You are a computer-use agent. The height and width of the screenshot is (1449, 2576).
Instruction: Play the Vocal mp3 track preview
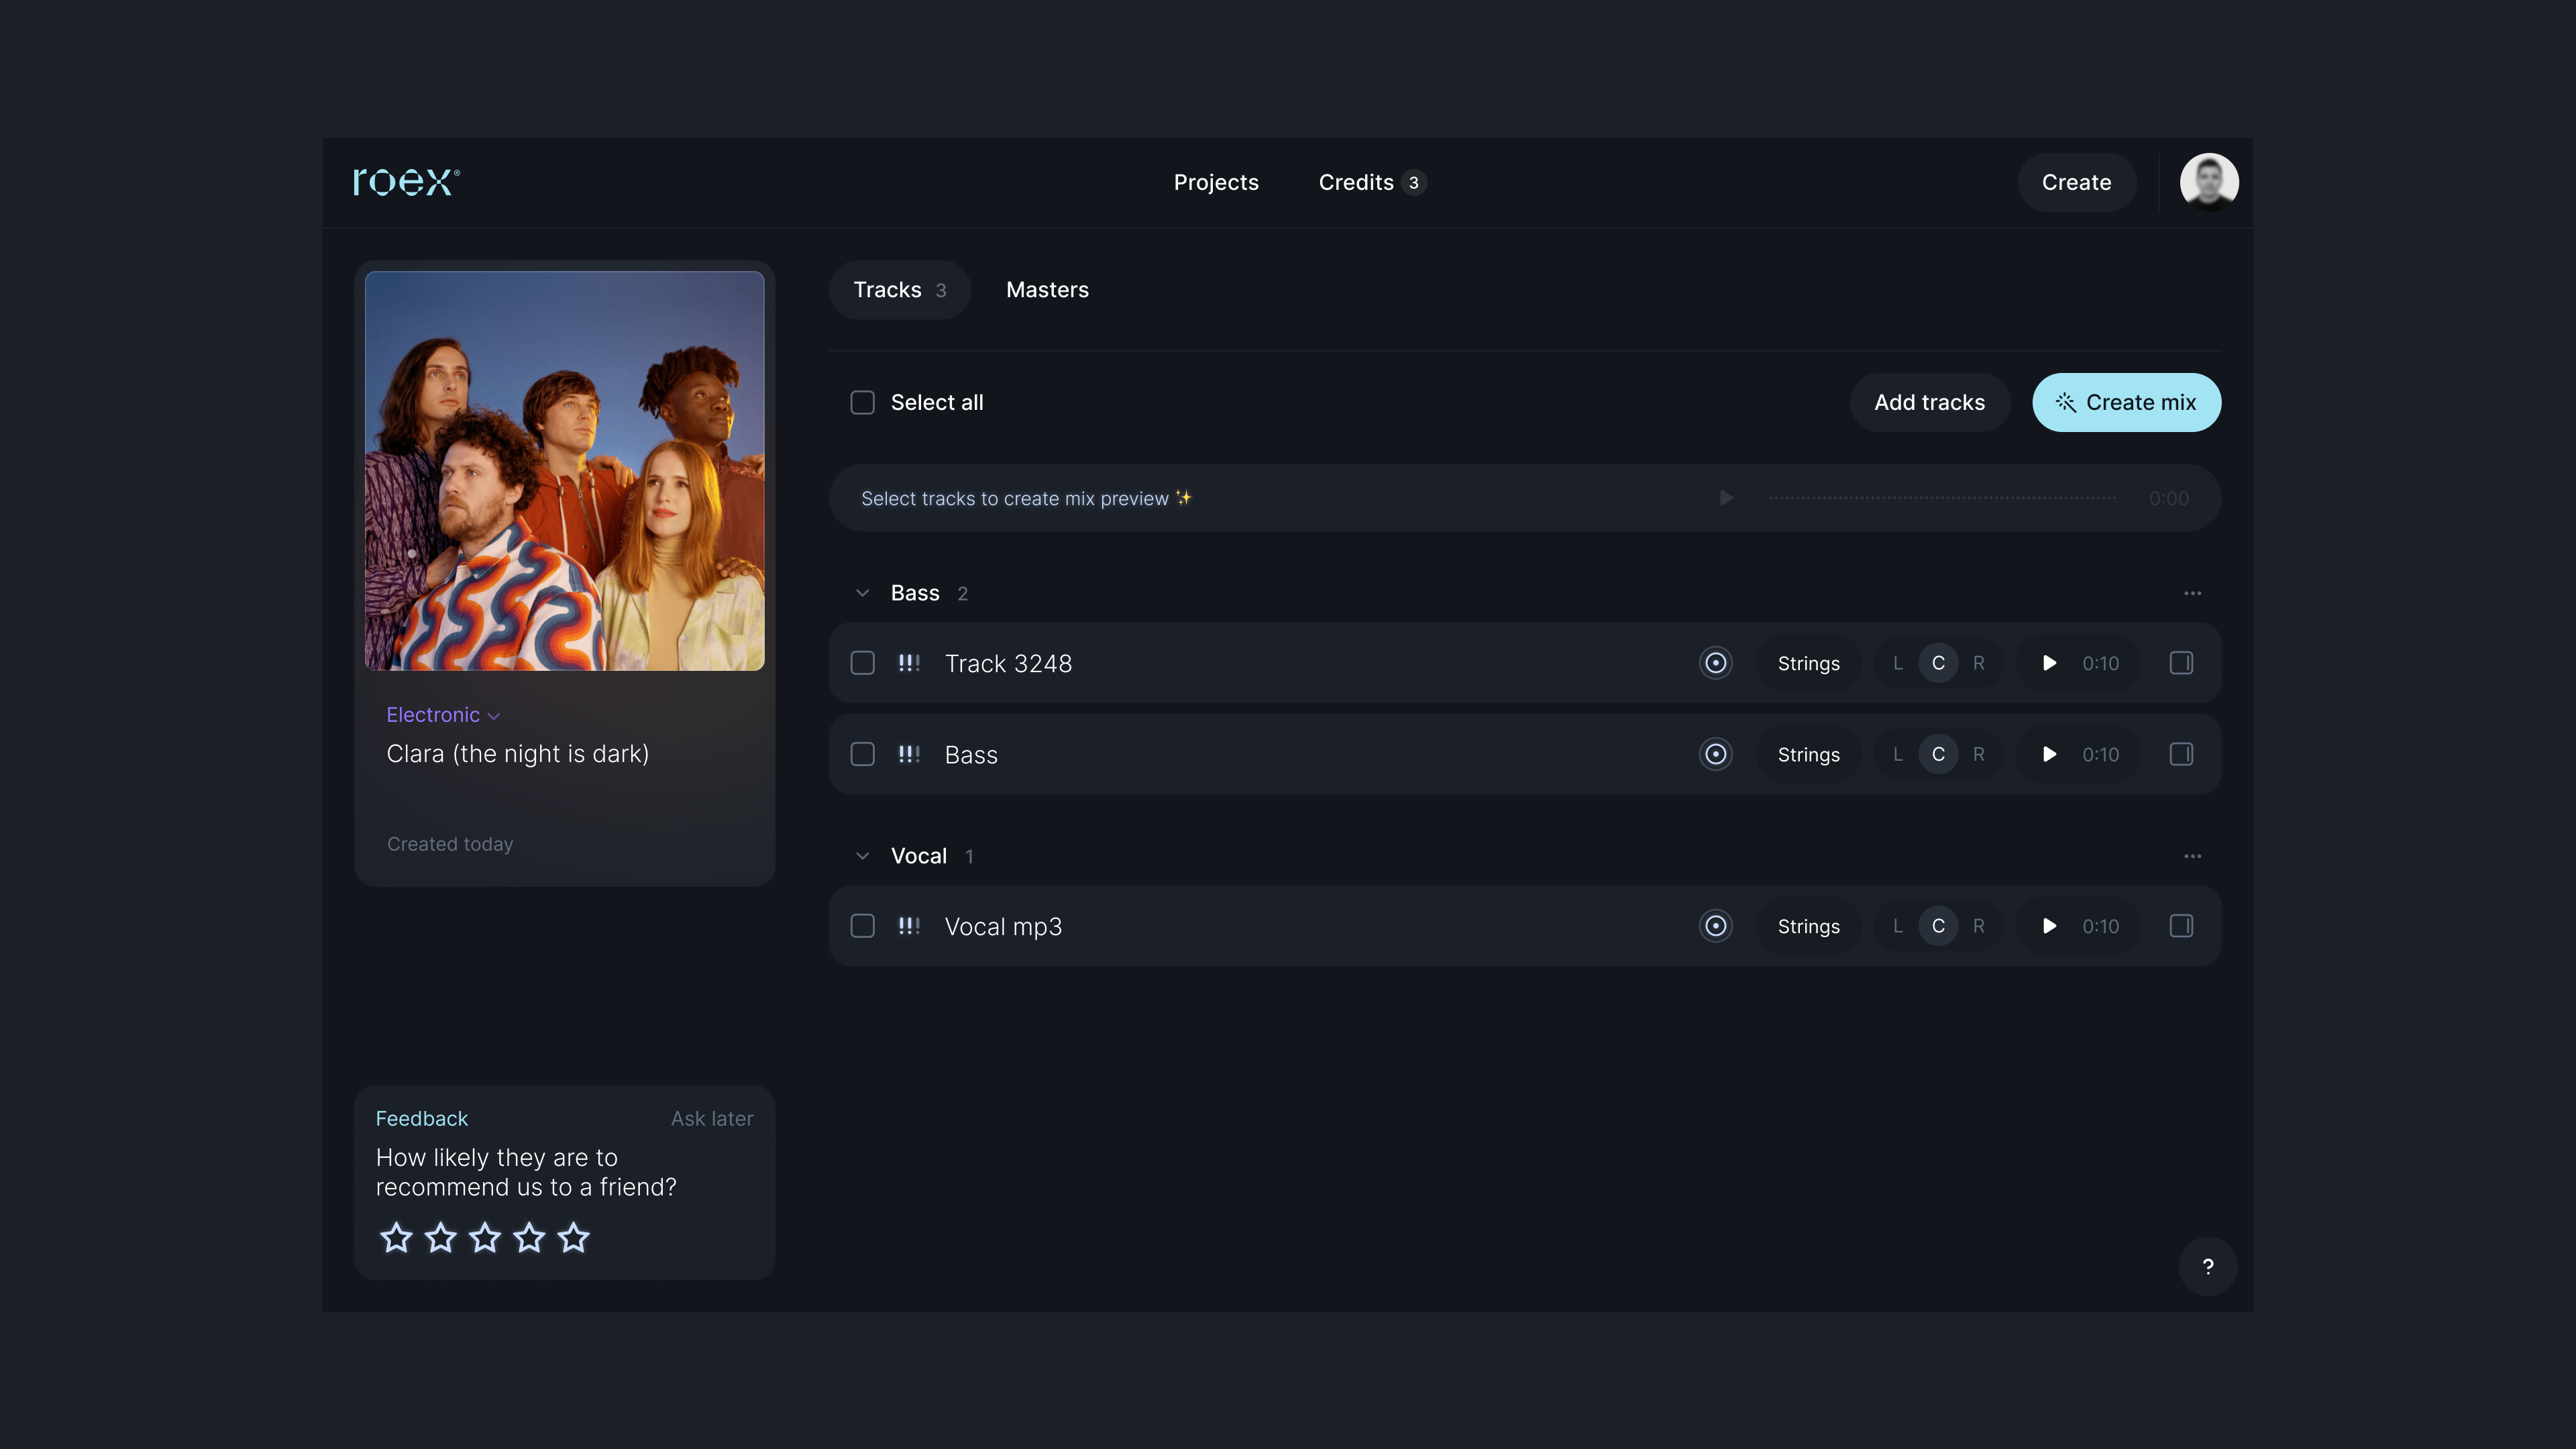tap(2049, 926)
